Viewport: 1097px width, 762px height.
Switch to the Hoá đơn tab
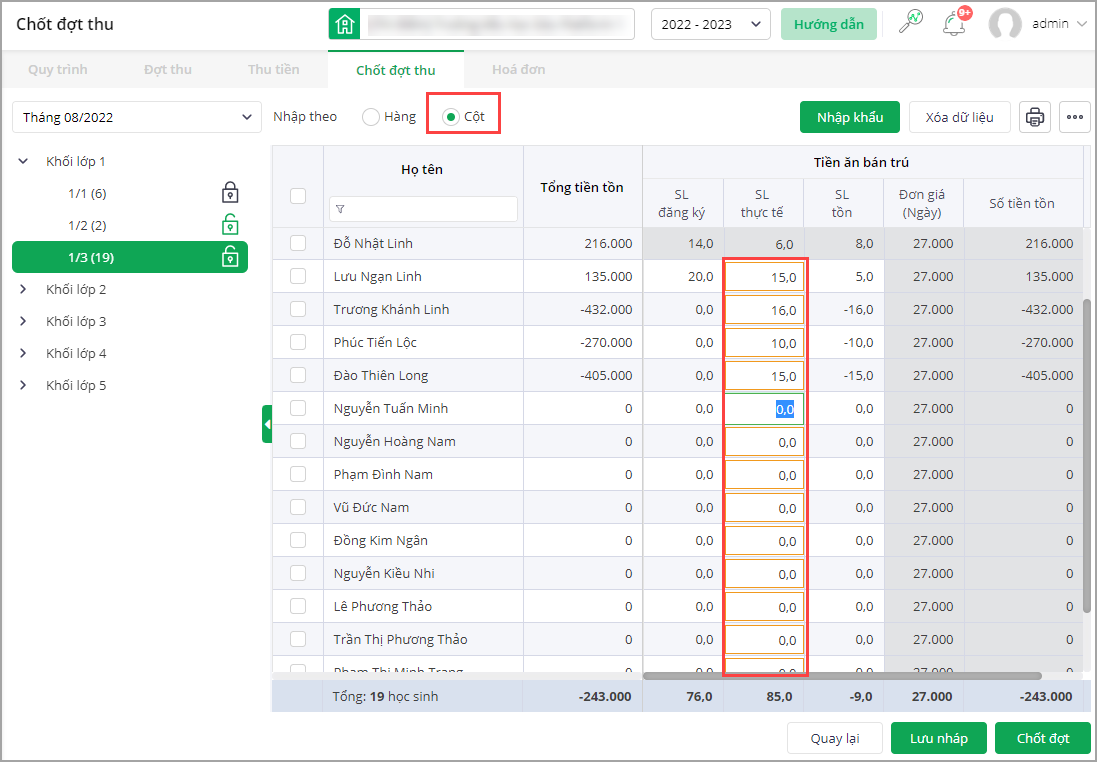point(518,70)
